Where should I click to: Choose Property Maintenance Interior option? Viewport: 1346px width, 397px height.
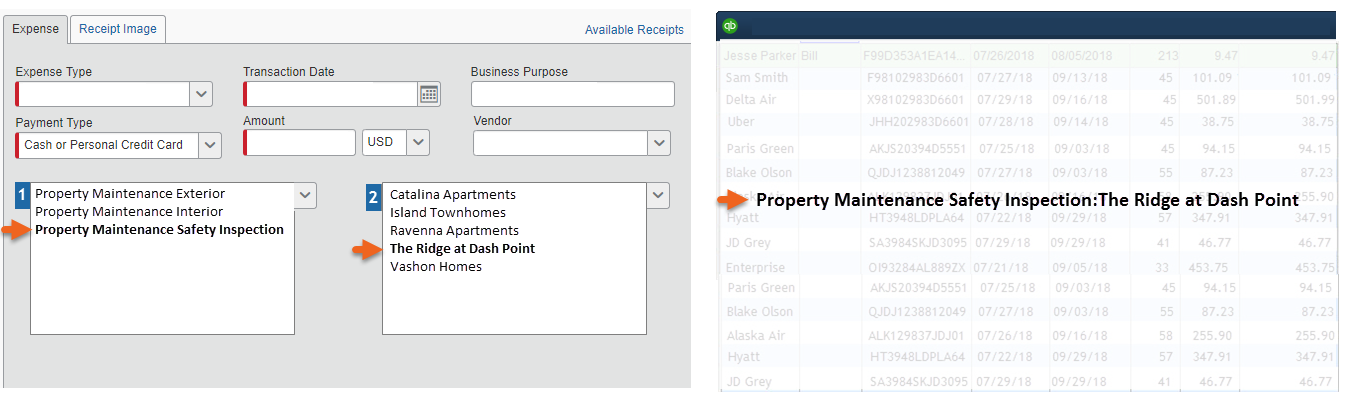pyautogui.click(x=129, y=212)
